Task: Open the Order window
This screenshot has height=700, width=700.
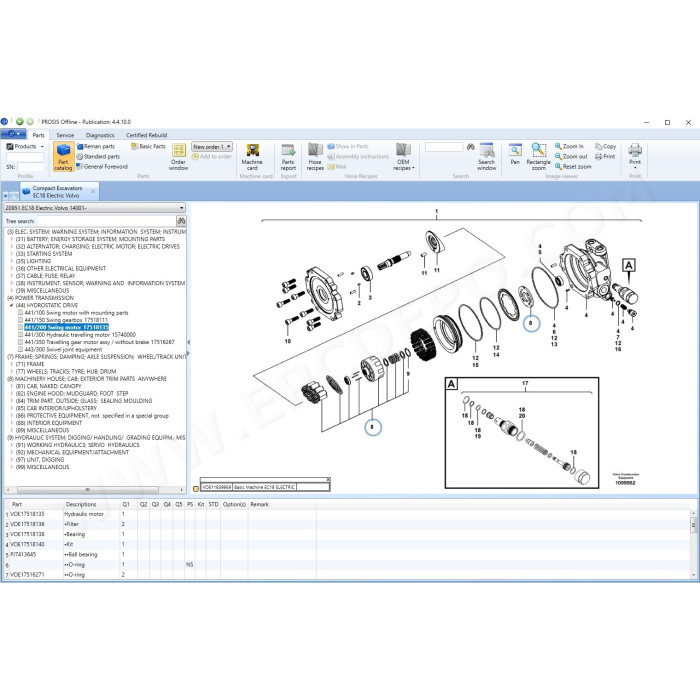Action: pyautogui.click(x=179, y=157)
